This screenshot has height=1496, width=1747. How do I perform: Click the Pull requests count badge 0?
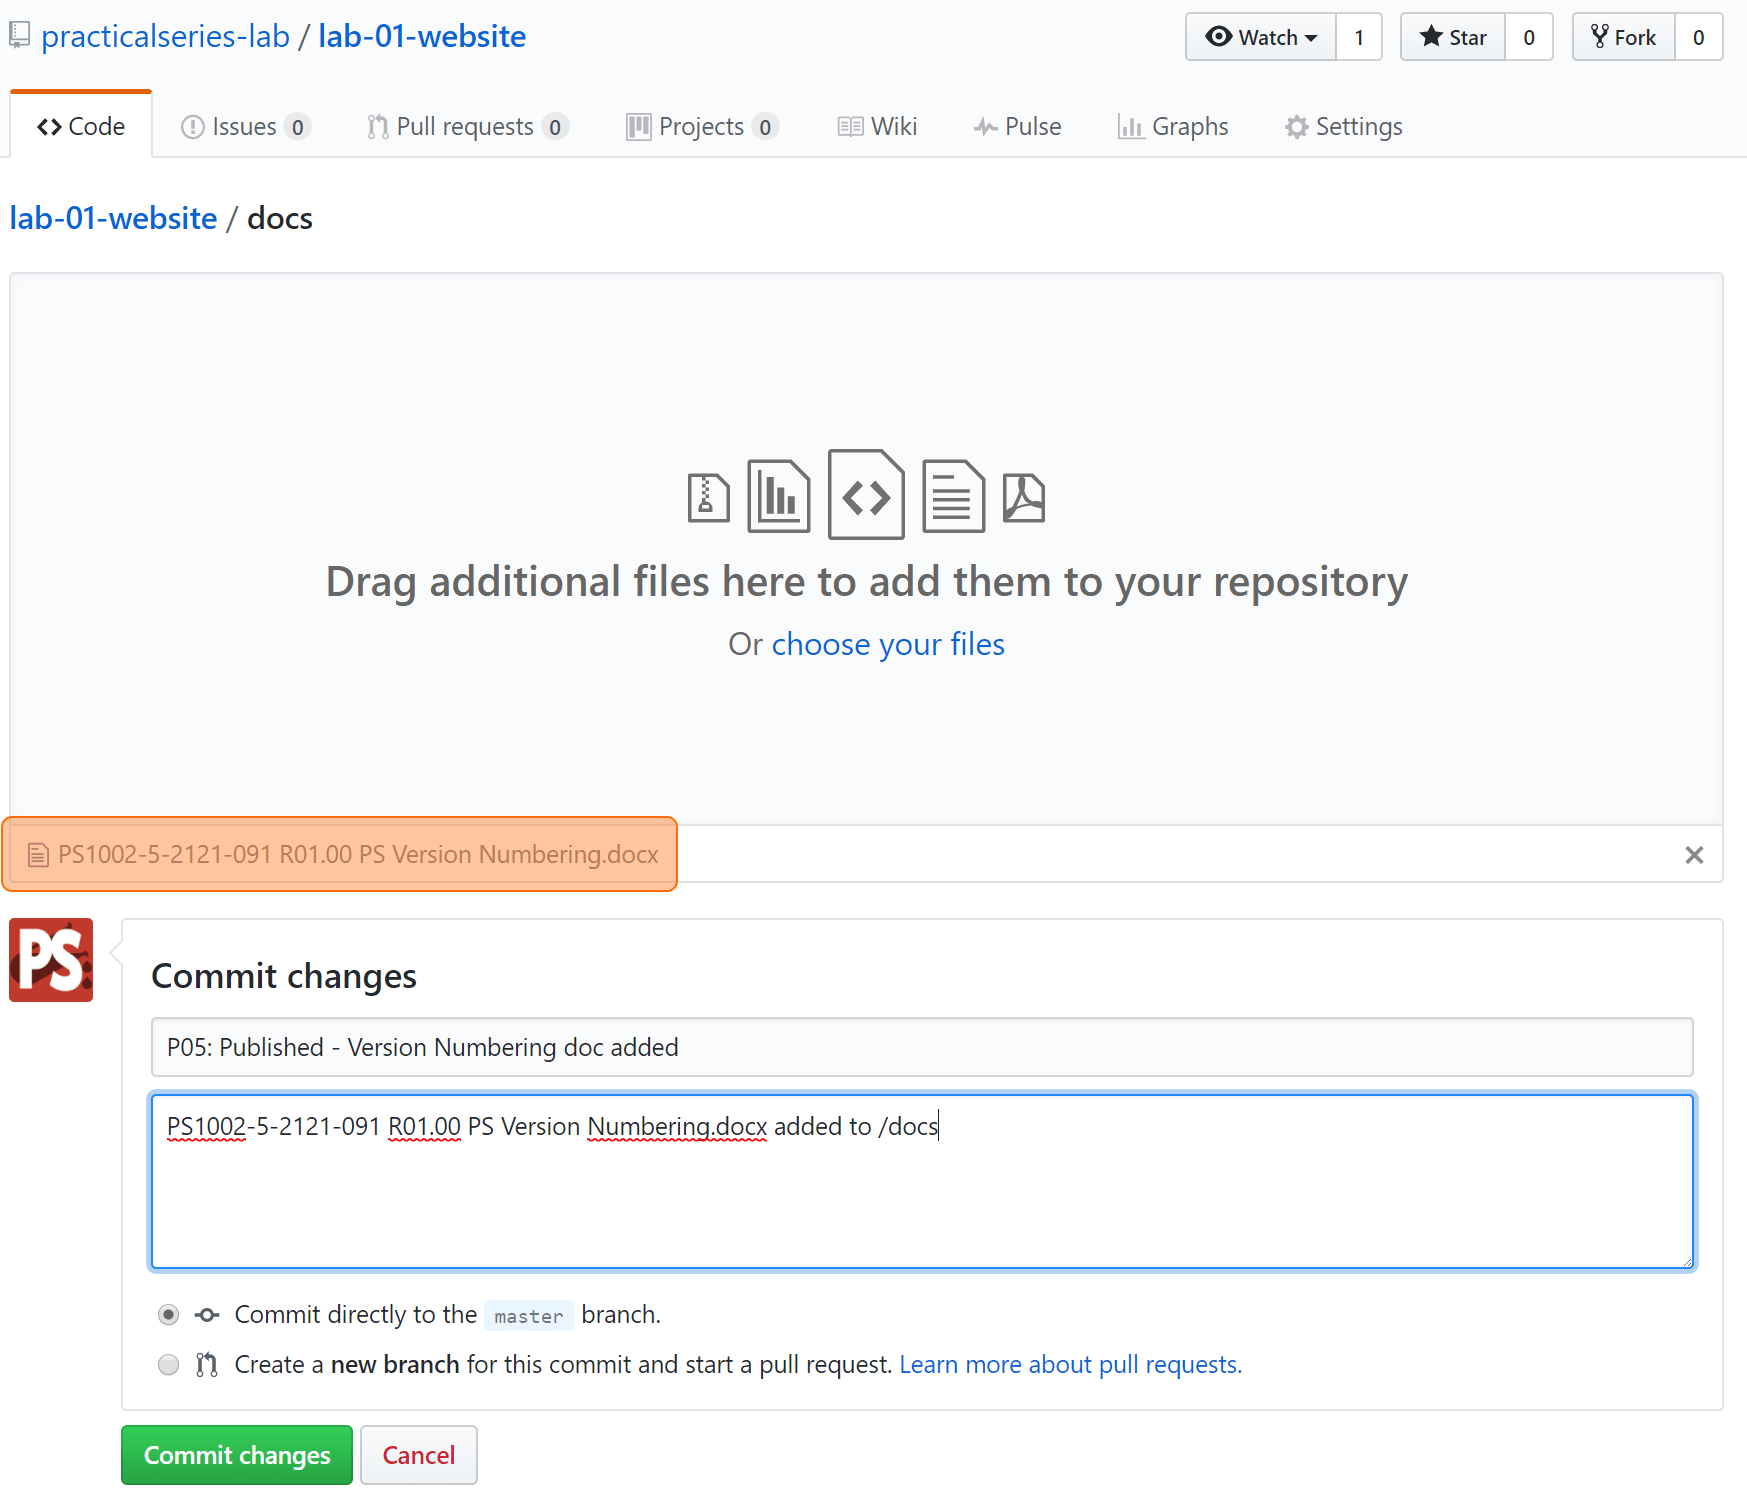[x=555, y=127]
